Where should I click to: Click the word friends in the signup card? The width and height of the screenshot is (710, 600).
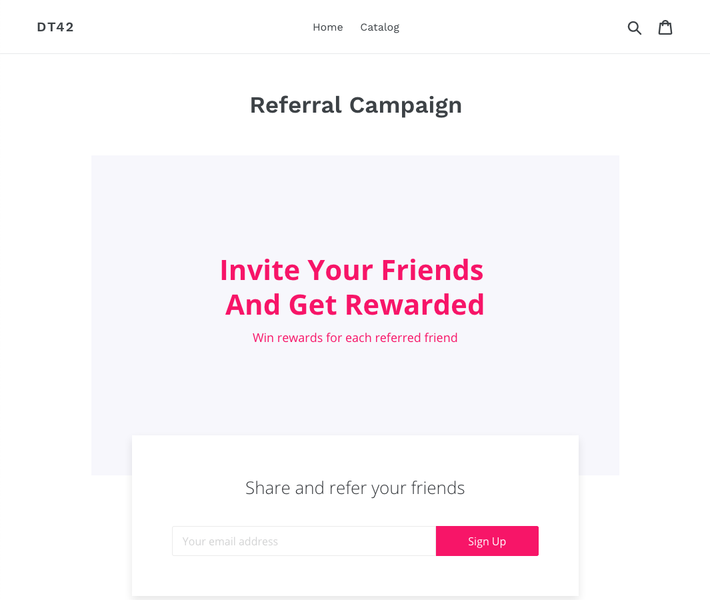[438, 488]
